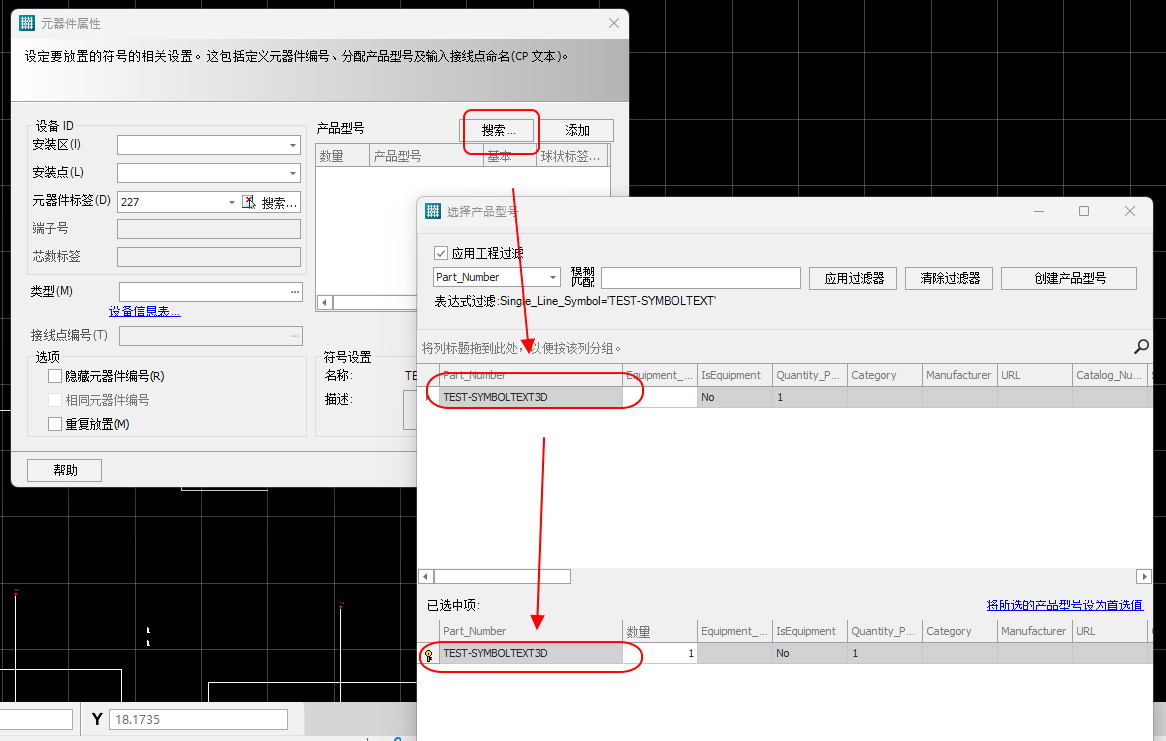This screenshot has width=1166, height=741.
Task: Click Catalog_Nu... column header
Action: point(1109,375)
